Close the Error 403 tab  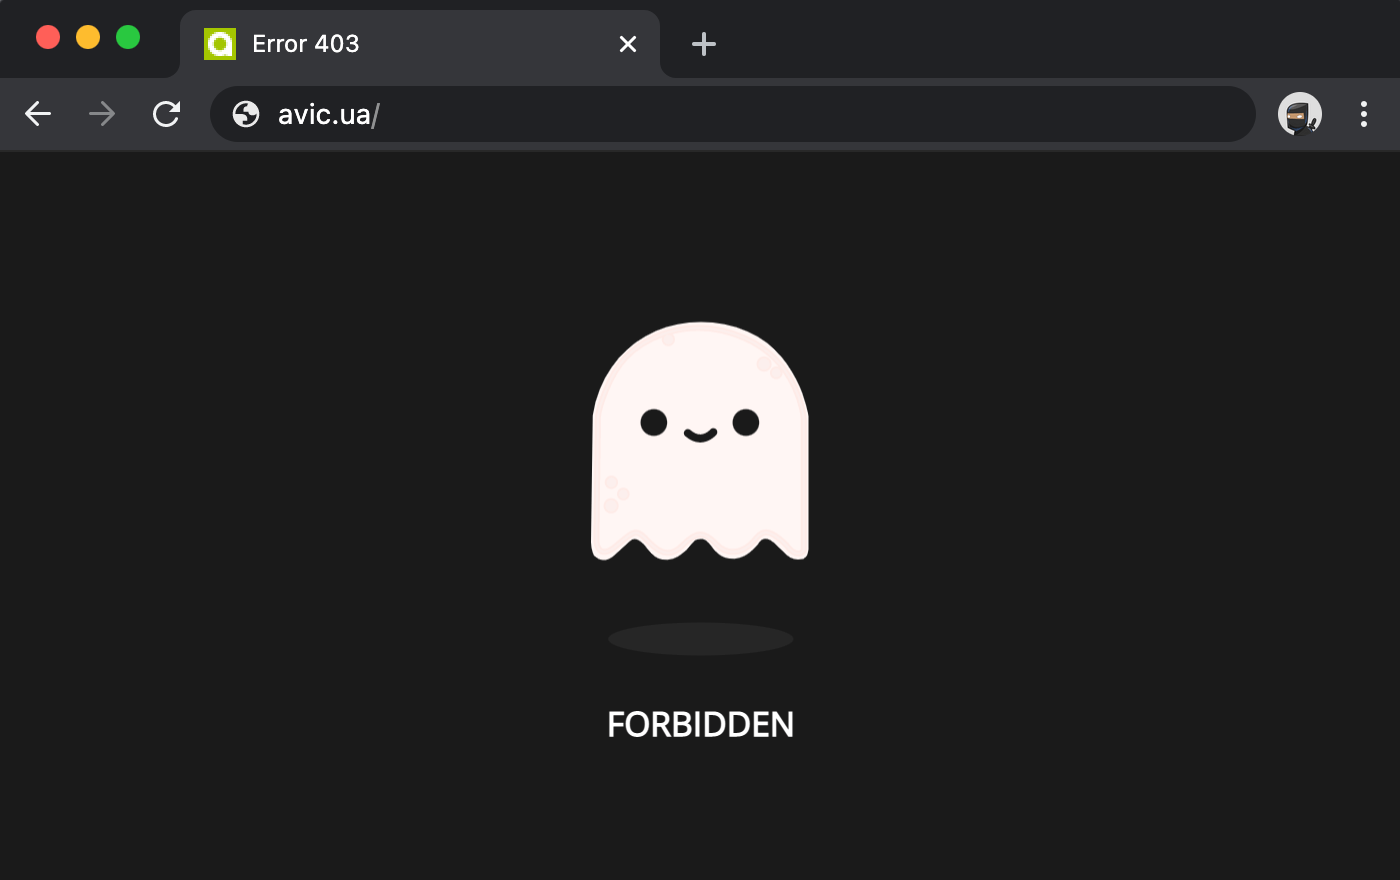tap(628, 44)
